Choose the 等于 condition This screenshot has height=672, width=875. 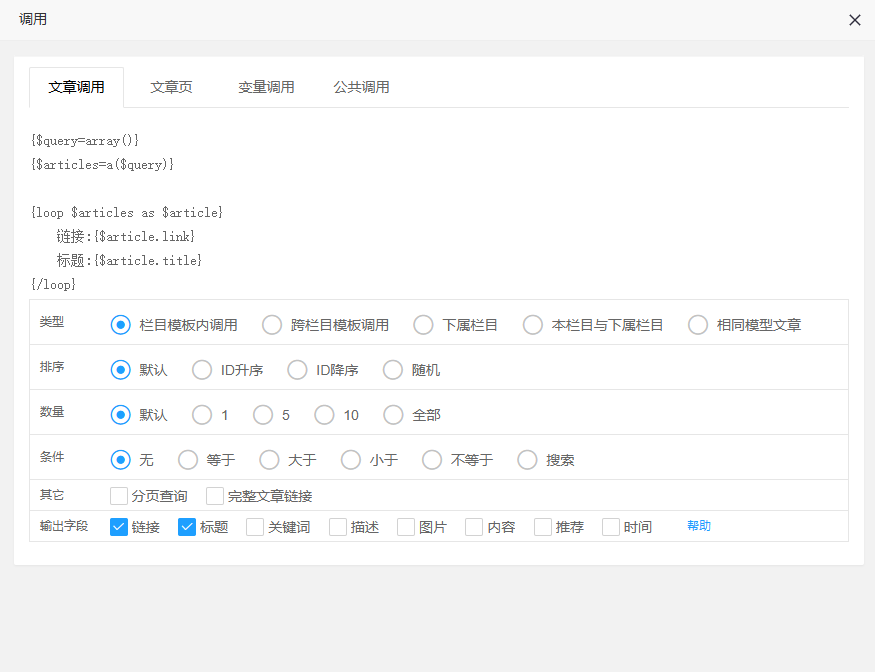[188, 460]
